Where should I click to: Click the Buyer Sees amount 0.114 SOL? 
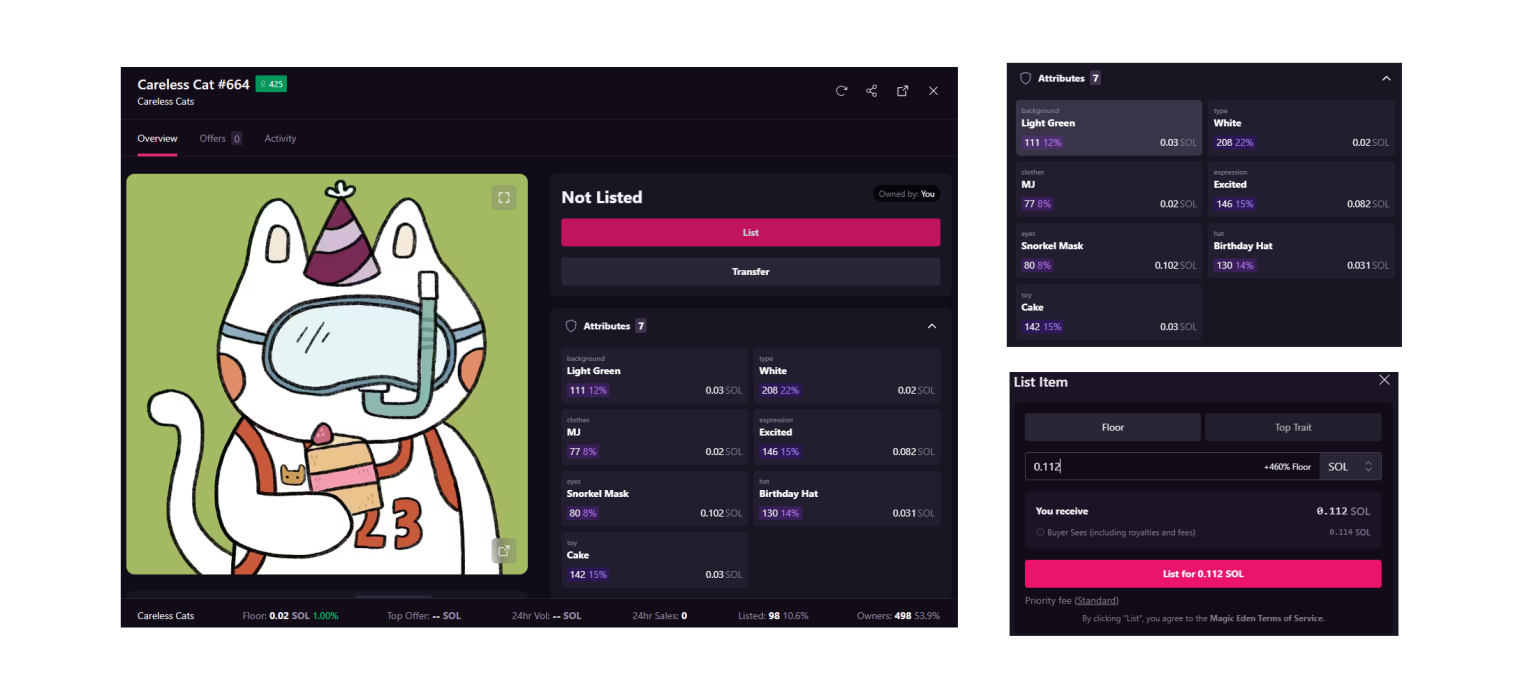tap(1350, 532)
